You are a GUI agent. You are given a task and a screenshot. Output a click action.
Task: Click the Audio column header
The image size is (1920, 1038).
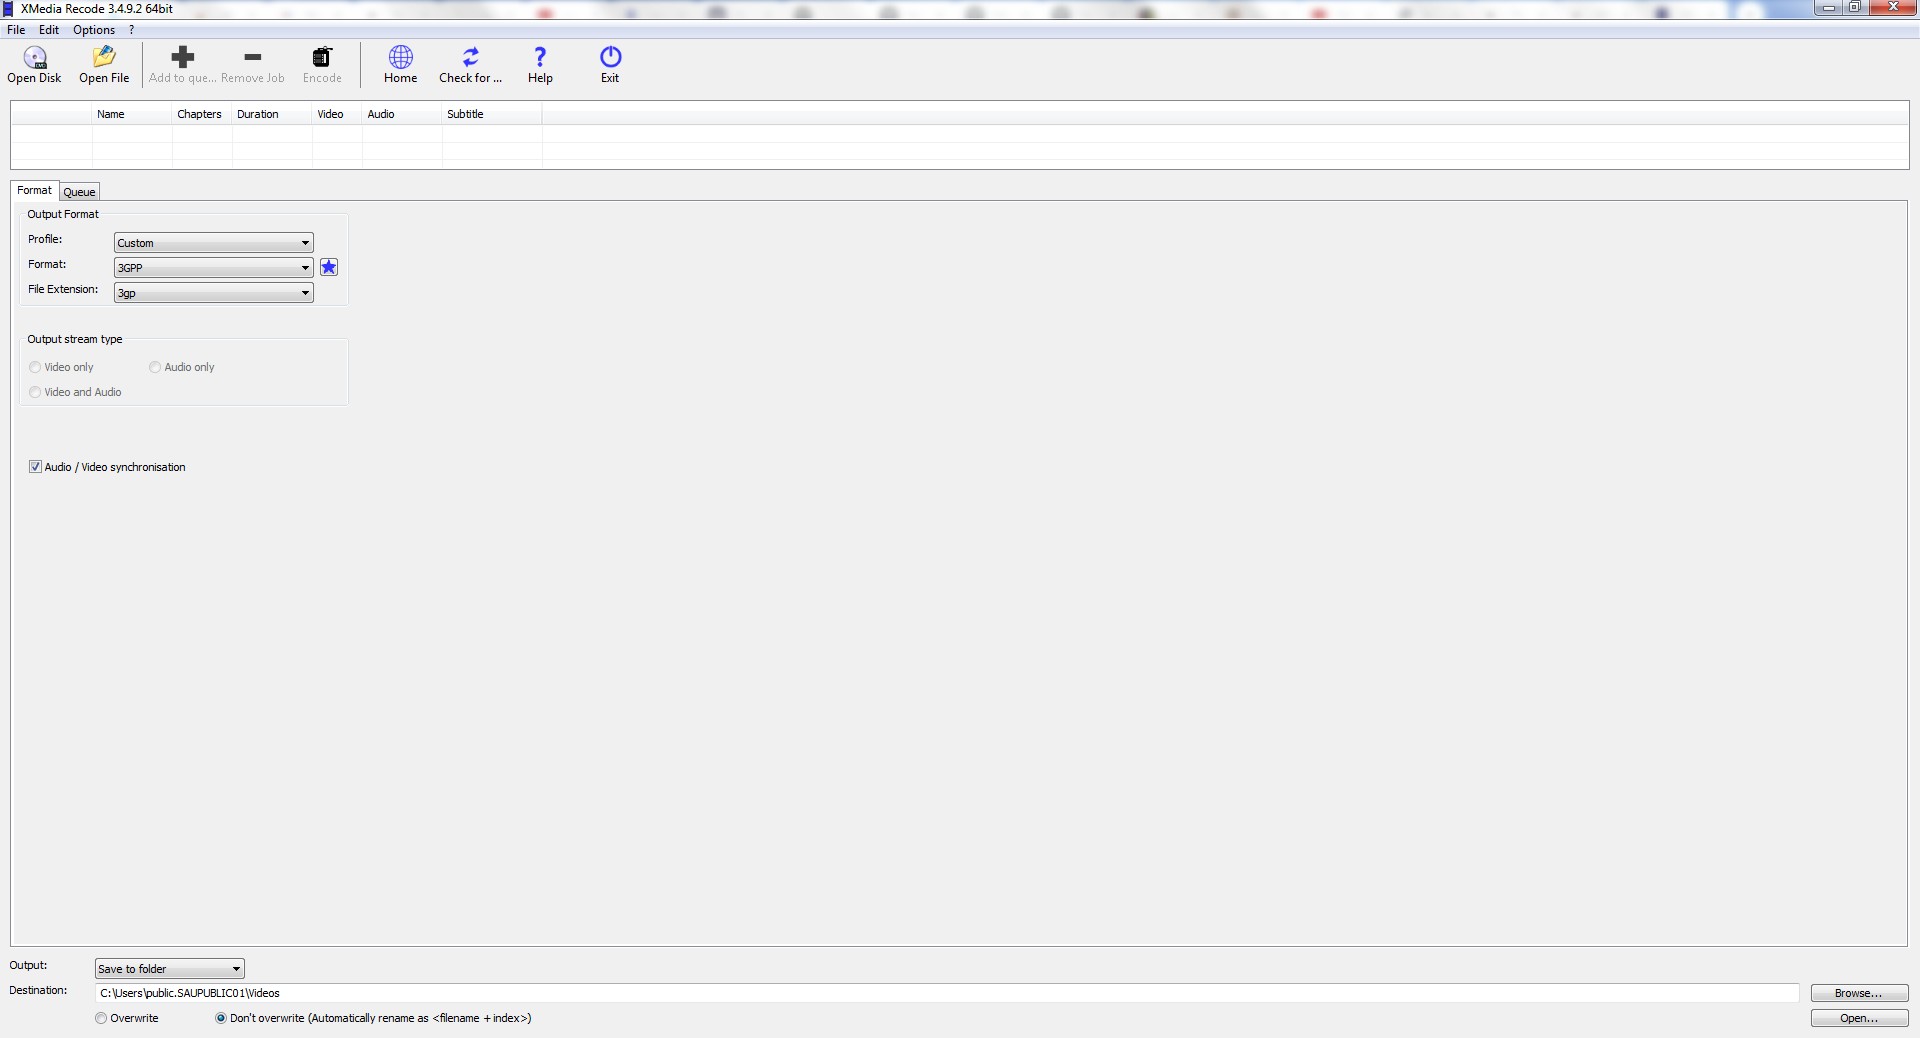point(402,114)
